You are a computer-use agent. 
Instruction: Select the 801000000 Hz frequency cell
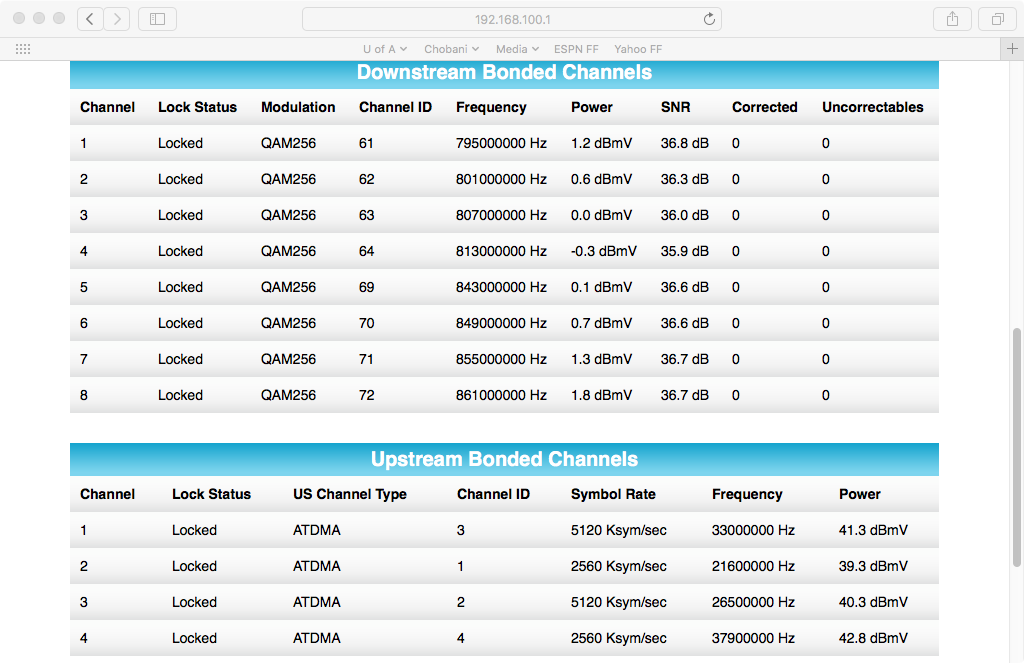click(x=501, y=179)
